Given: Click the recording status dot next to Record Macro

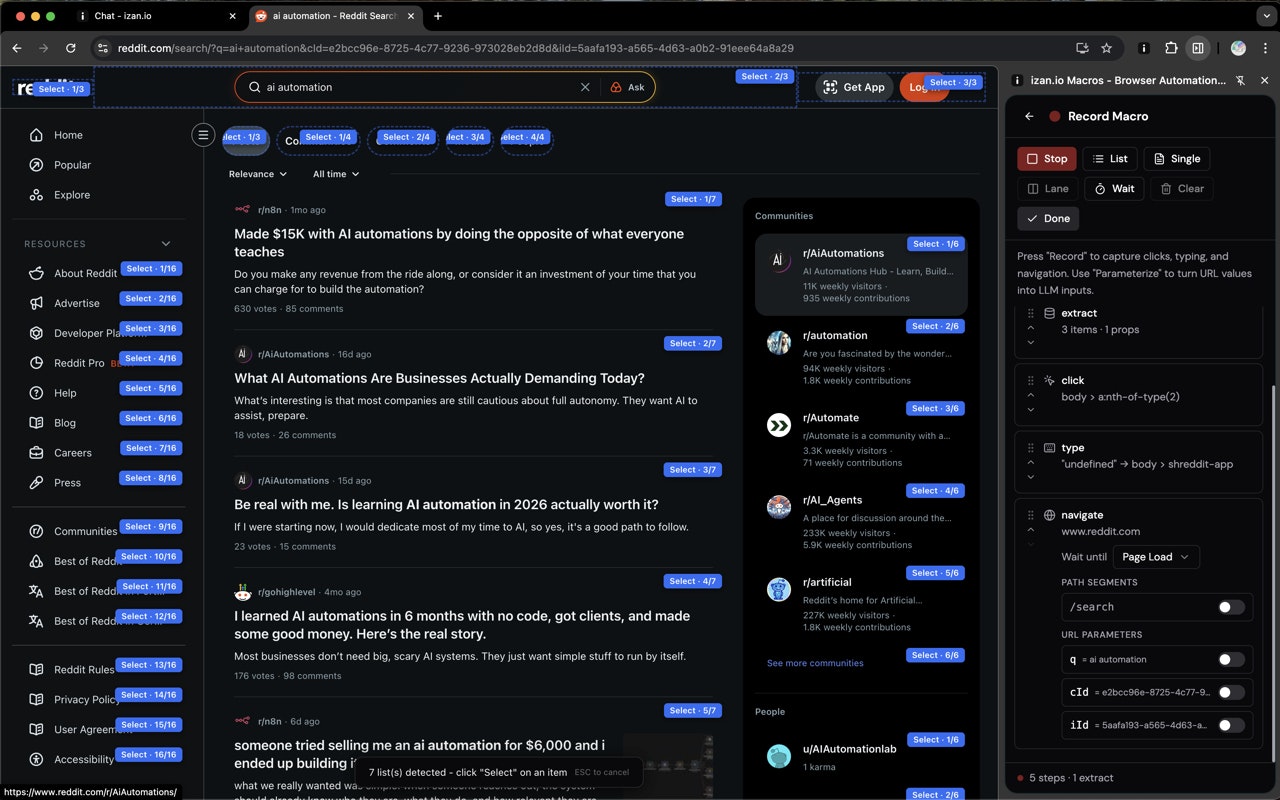Looking at the screenshot, I should click(x=1054, y=116).
